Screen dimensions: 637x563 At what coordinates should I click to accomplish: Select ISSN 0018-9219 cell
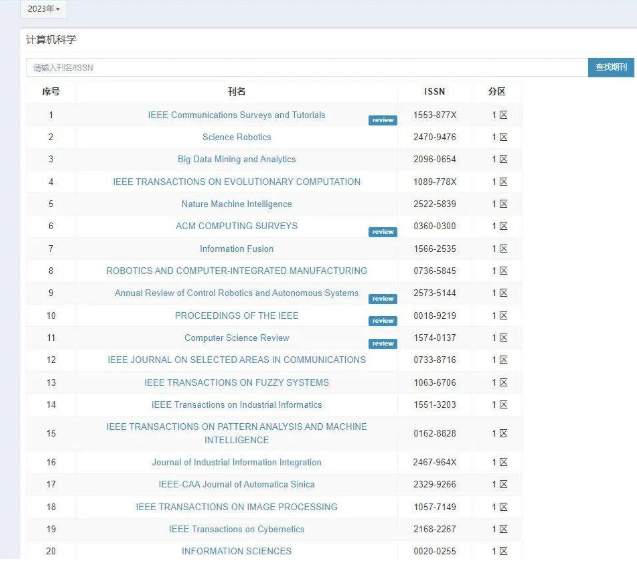coord(435,316)
